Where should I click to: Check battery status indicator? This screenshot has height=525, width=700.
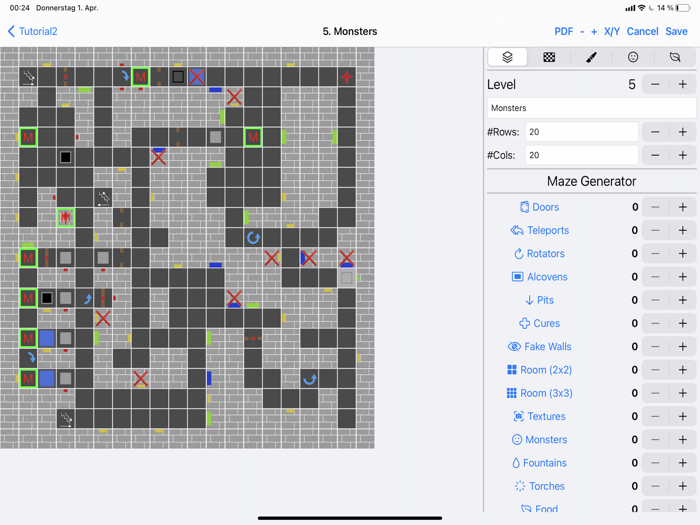(683, 8)
